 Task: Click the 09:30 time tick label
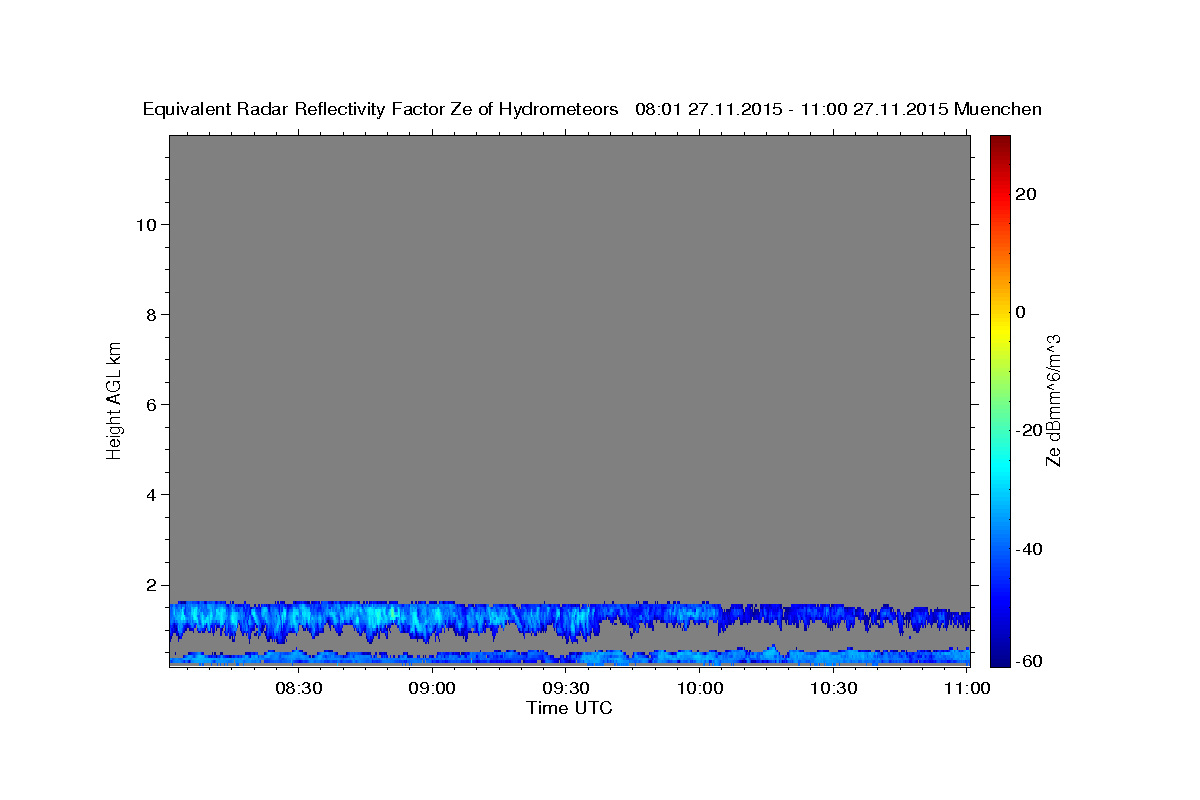566,688
